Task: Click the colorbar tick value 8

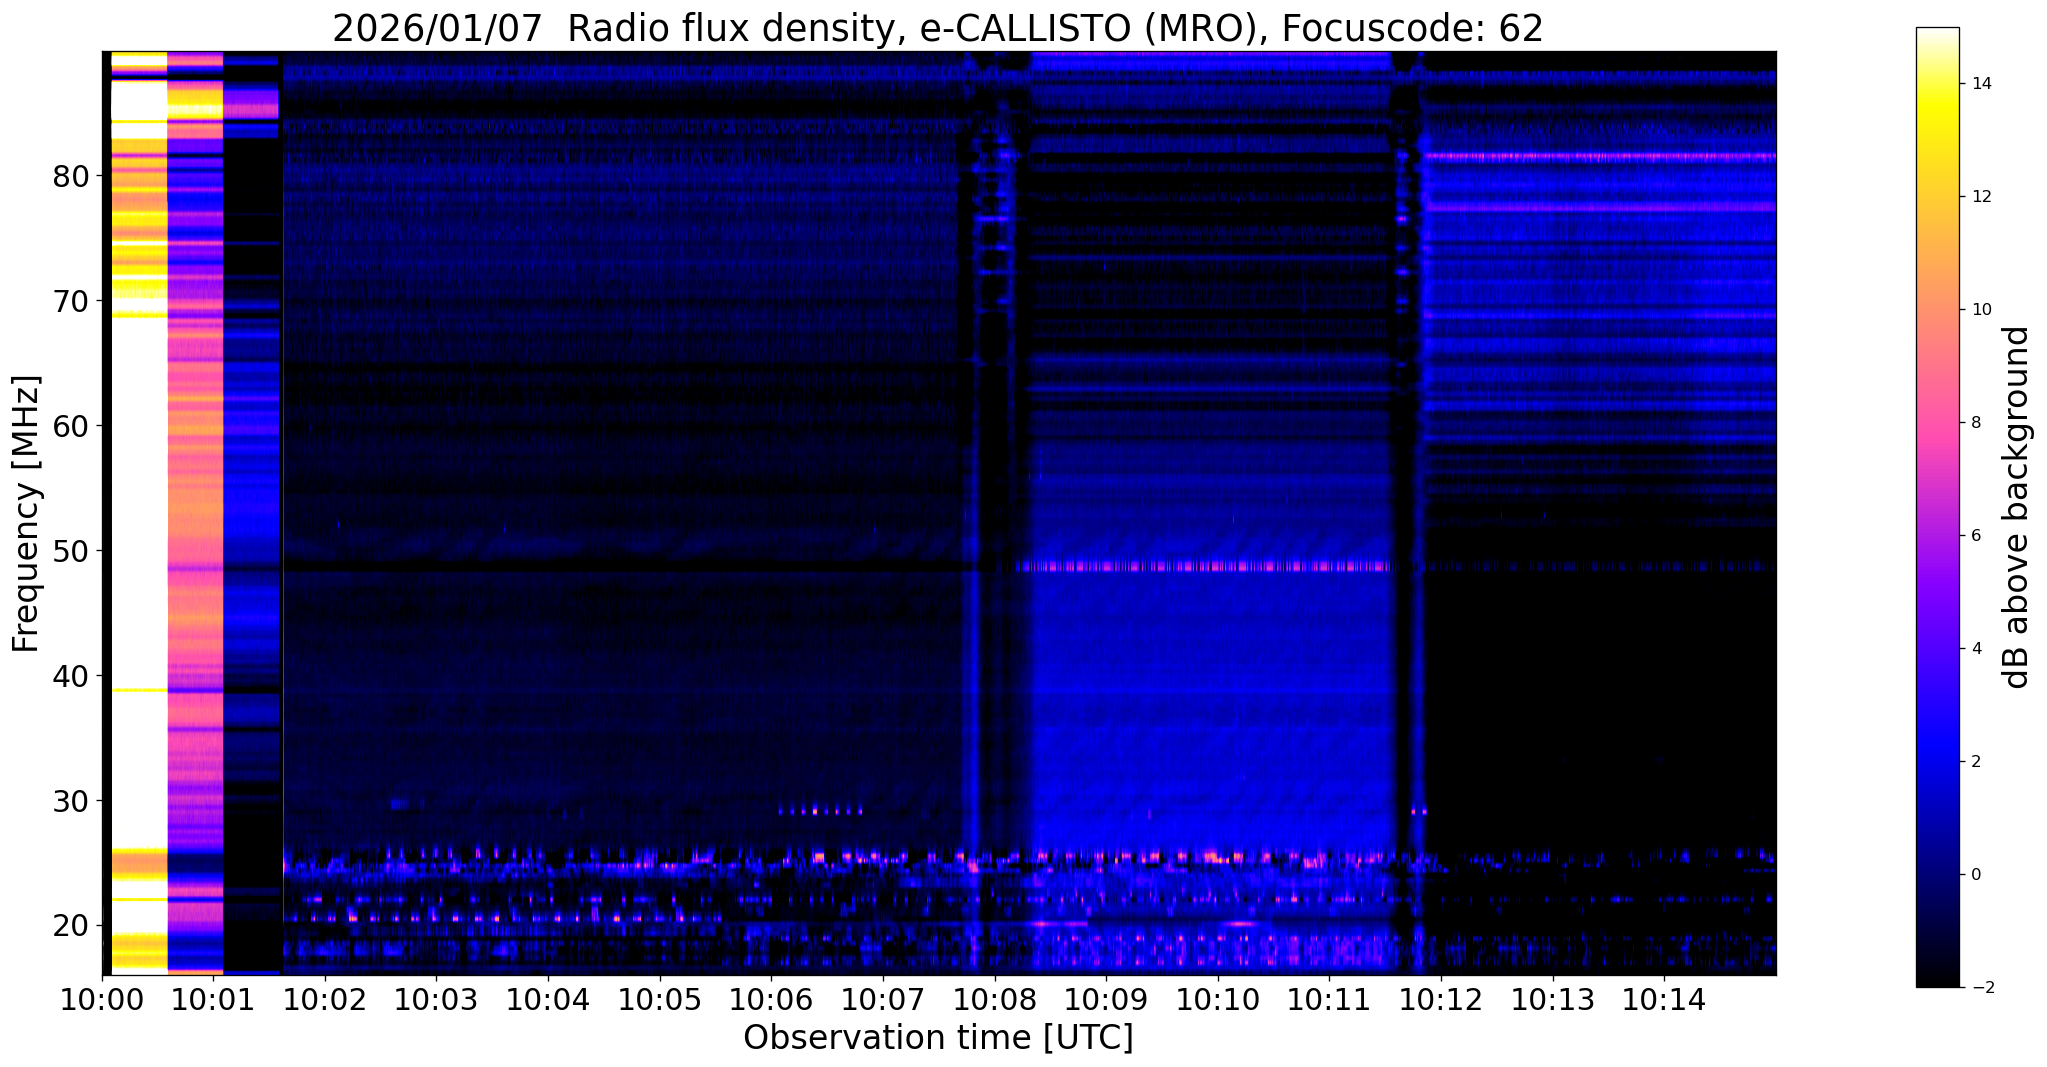Action: (x=1975, y=423)
